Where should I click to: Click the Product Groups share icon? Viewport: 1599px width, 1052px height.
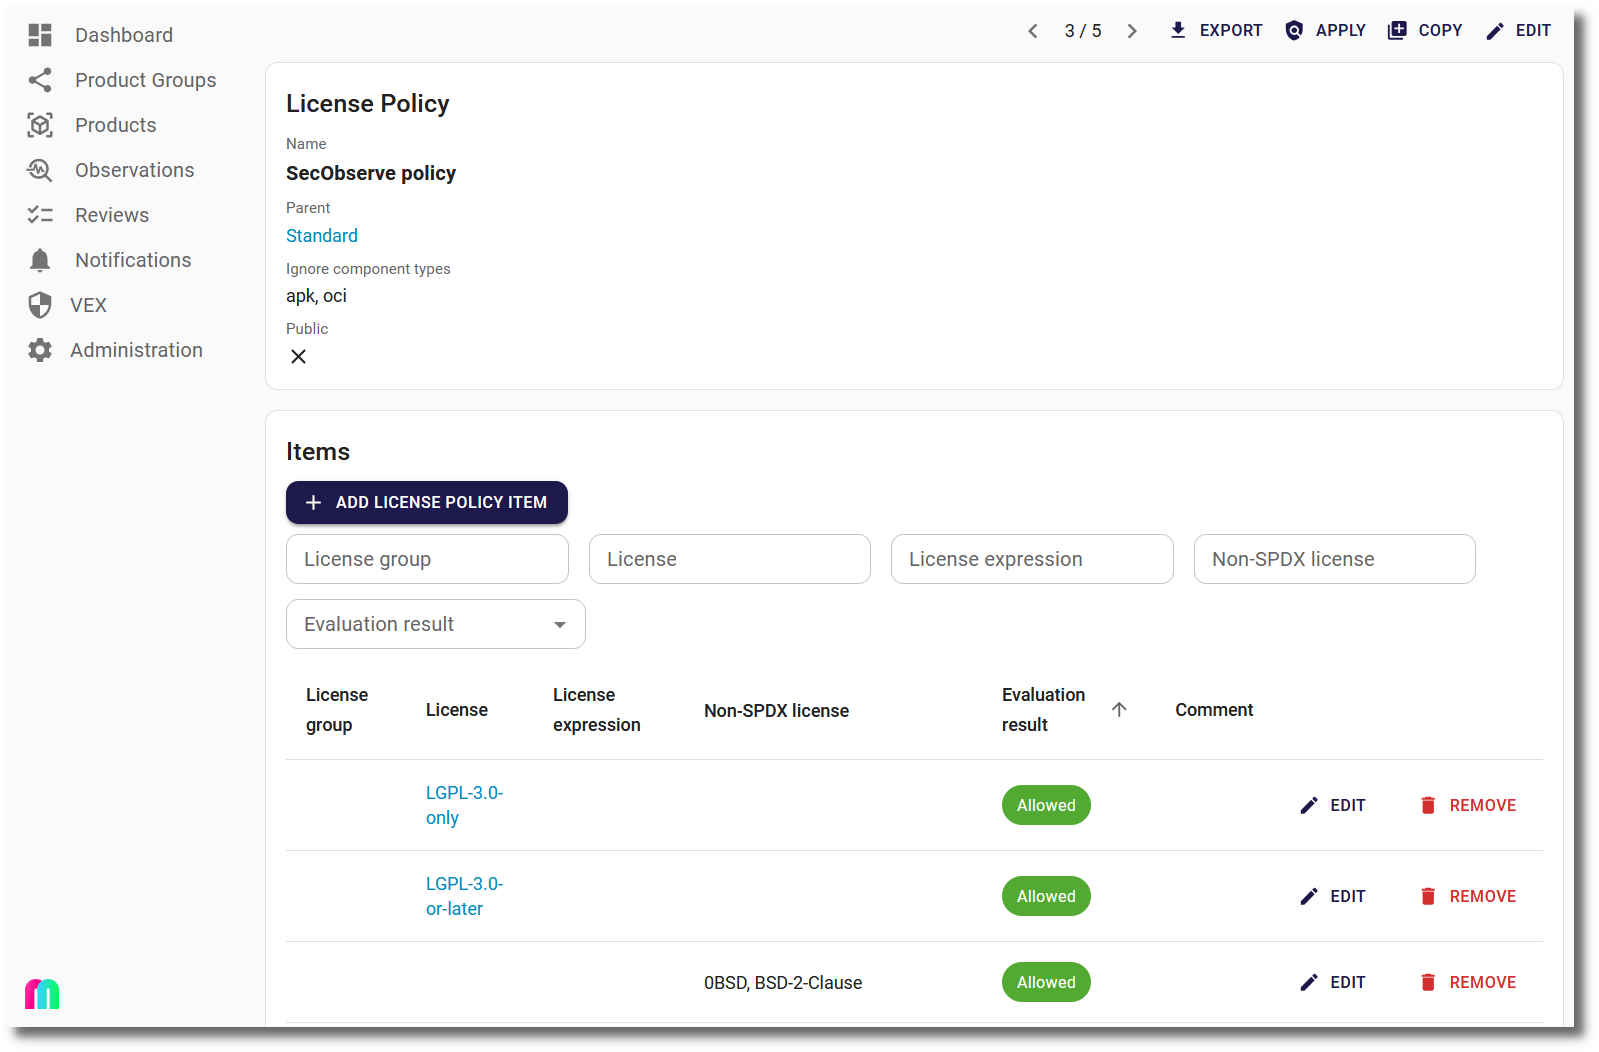tap(40, 80)
